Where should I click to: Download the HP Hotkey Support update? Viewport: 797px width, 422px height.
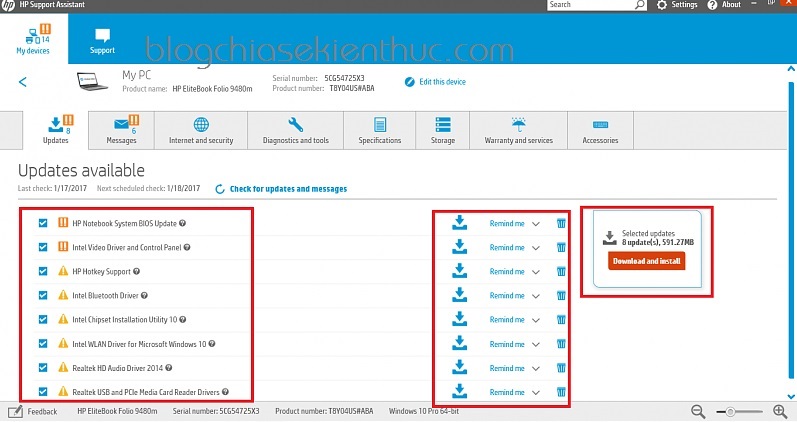coord(459,271)
